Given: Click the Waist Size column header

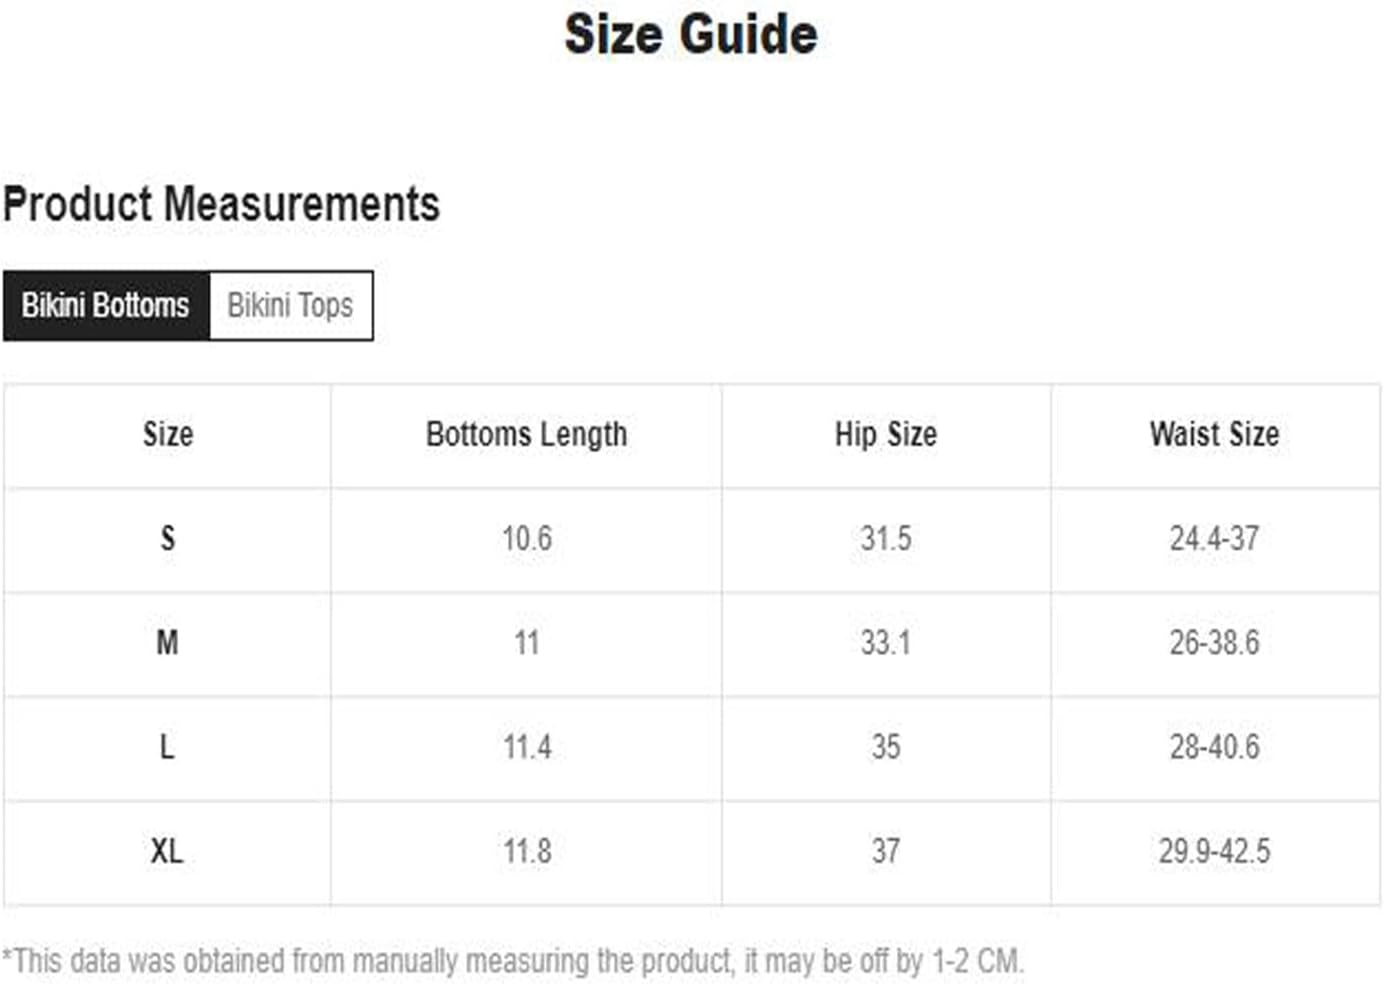Looking at the screenshot, I should coord(1215,435).
